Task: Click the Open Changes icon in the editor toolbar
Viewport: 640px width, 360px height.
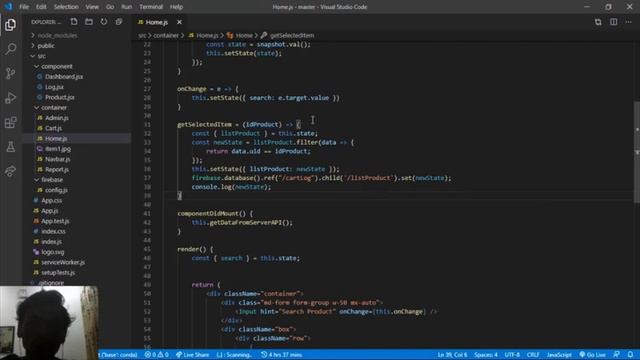Action: click(598, 22)
